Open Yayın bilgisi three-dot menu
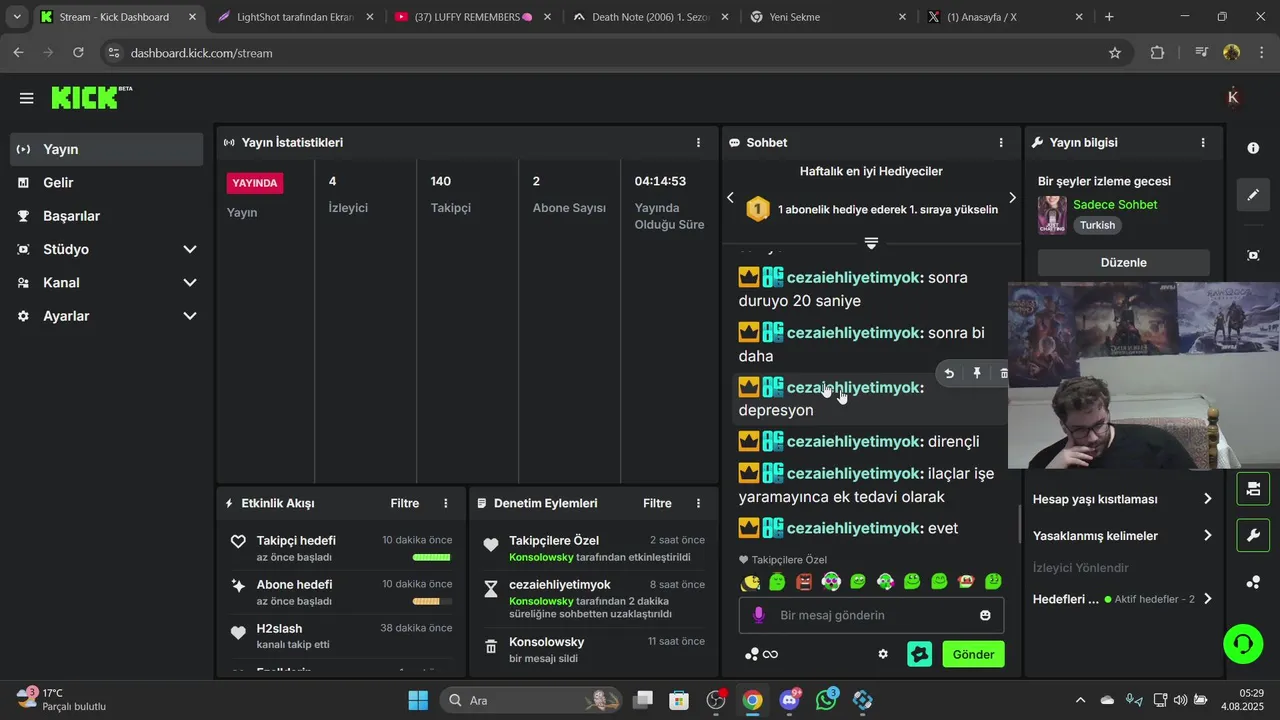The height and width of the screenshot is (720, 1280). (1203, 143)
